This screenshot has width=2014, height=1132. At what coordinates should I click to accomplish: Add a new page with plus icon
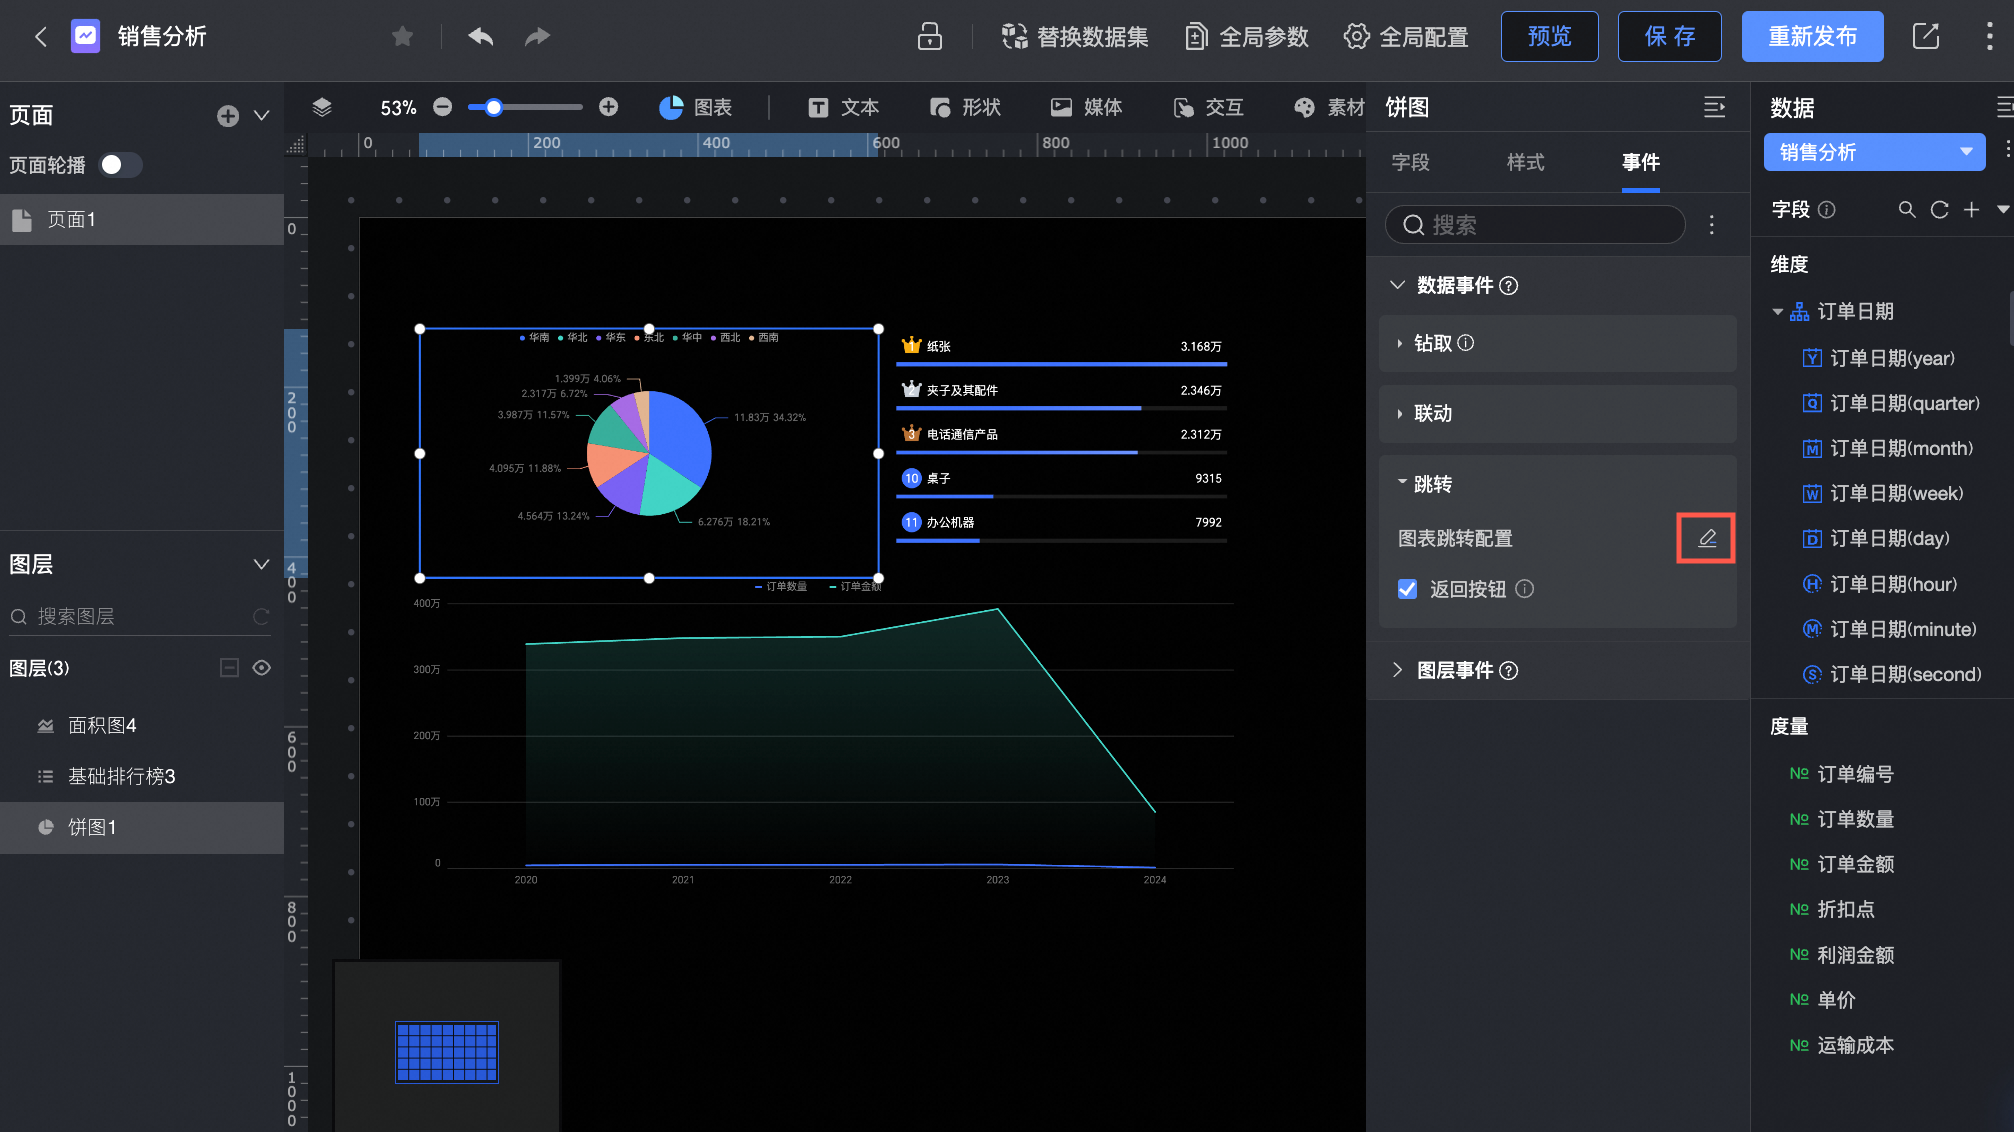pyautogui.click(x=228, y=116)
